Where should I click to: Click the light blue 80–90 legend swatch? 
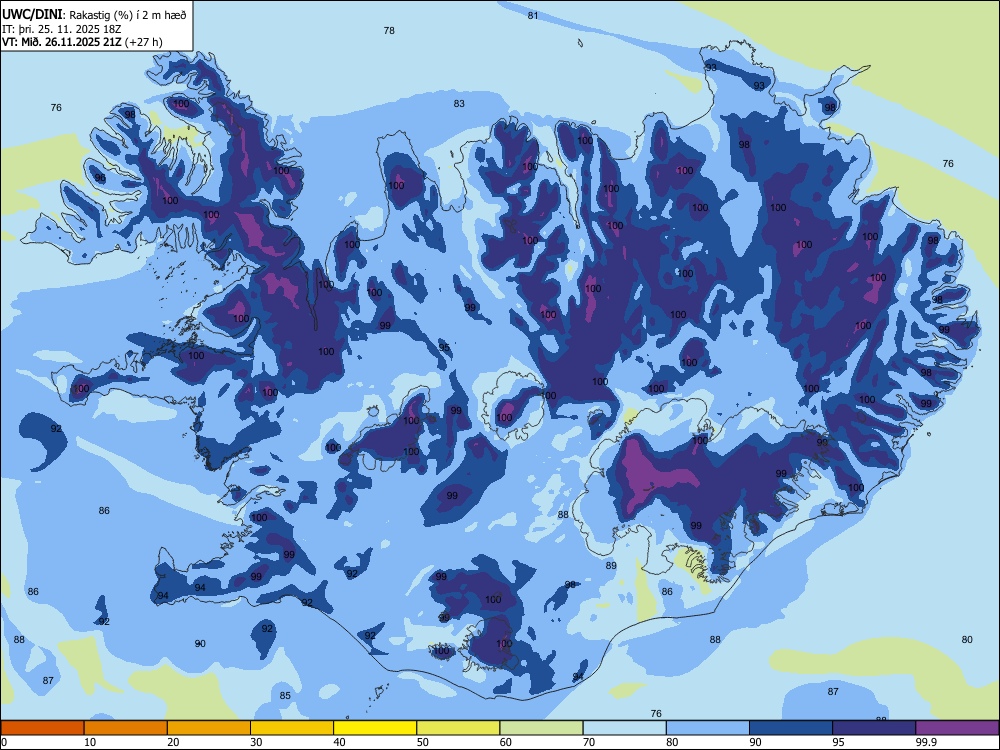[x=708, y=728]
